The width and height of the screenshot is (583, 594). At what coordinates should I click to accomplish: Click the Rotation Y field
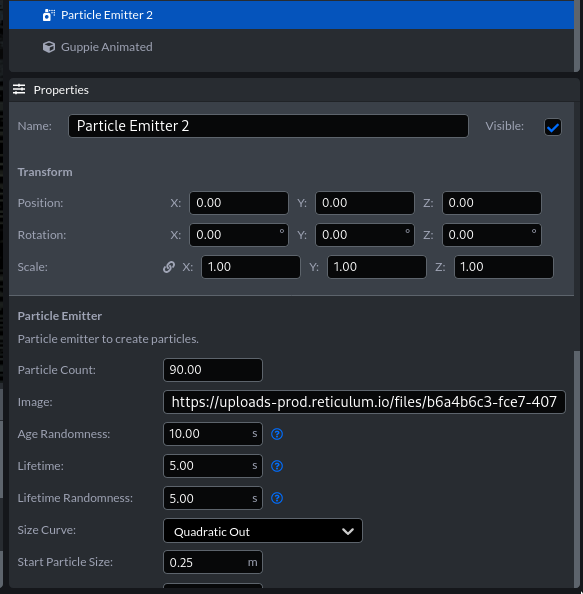(365, 235)
